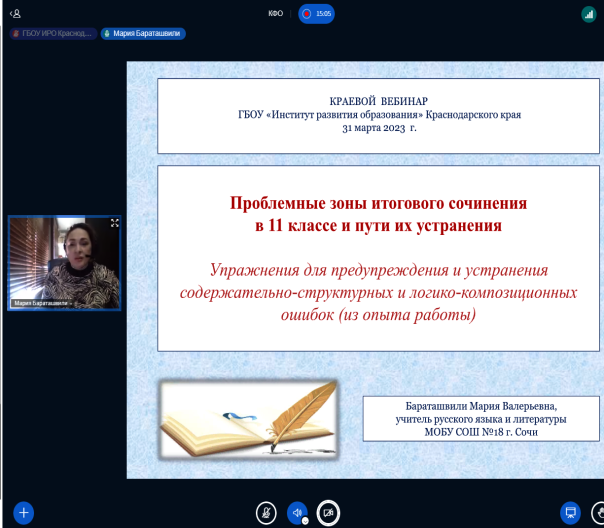Screen dimensions: 604x528
Task: Toggle the disabled webcam button
Action: point(328,512)
